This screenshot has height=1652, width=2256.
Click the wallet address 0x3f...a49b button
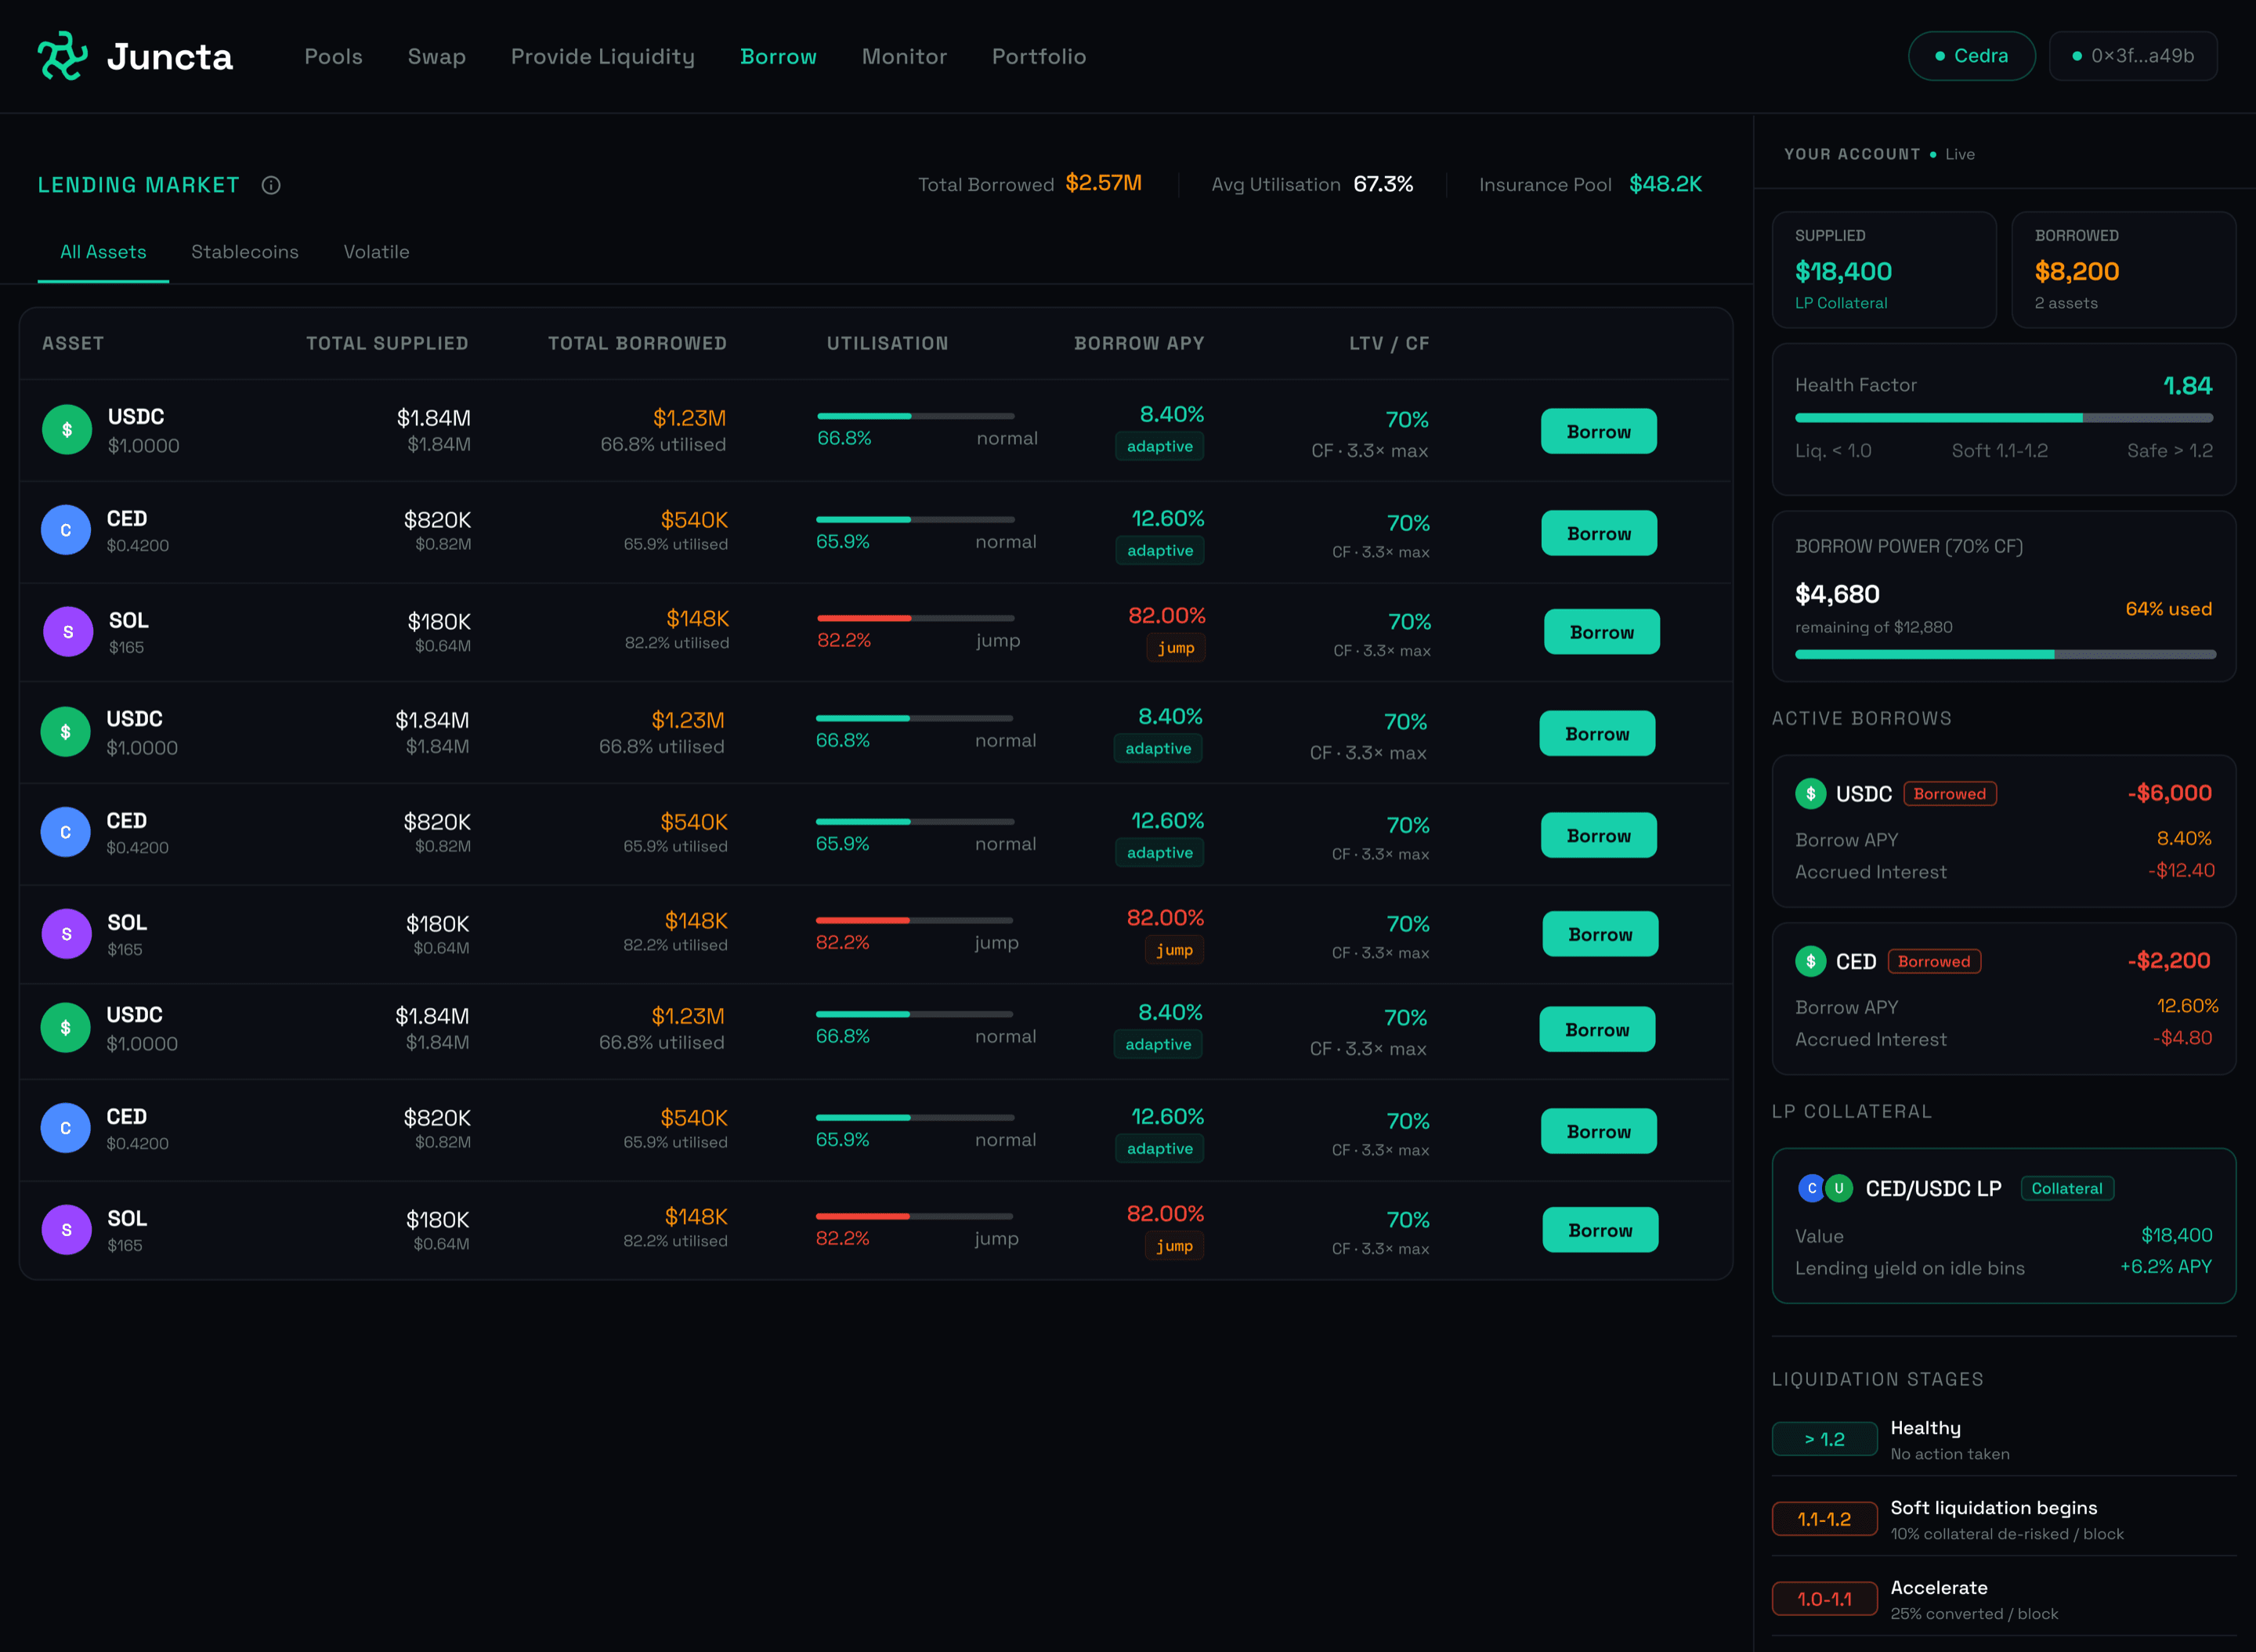(2132, 56)
